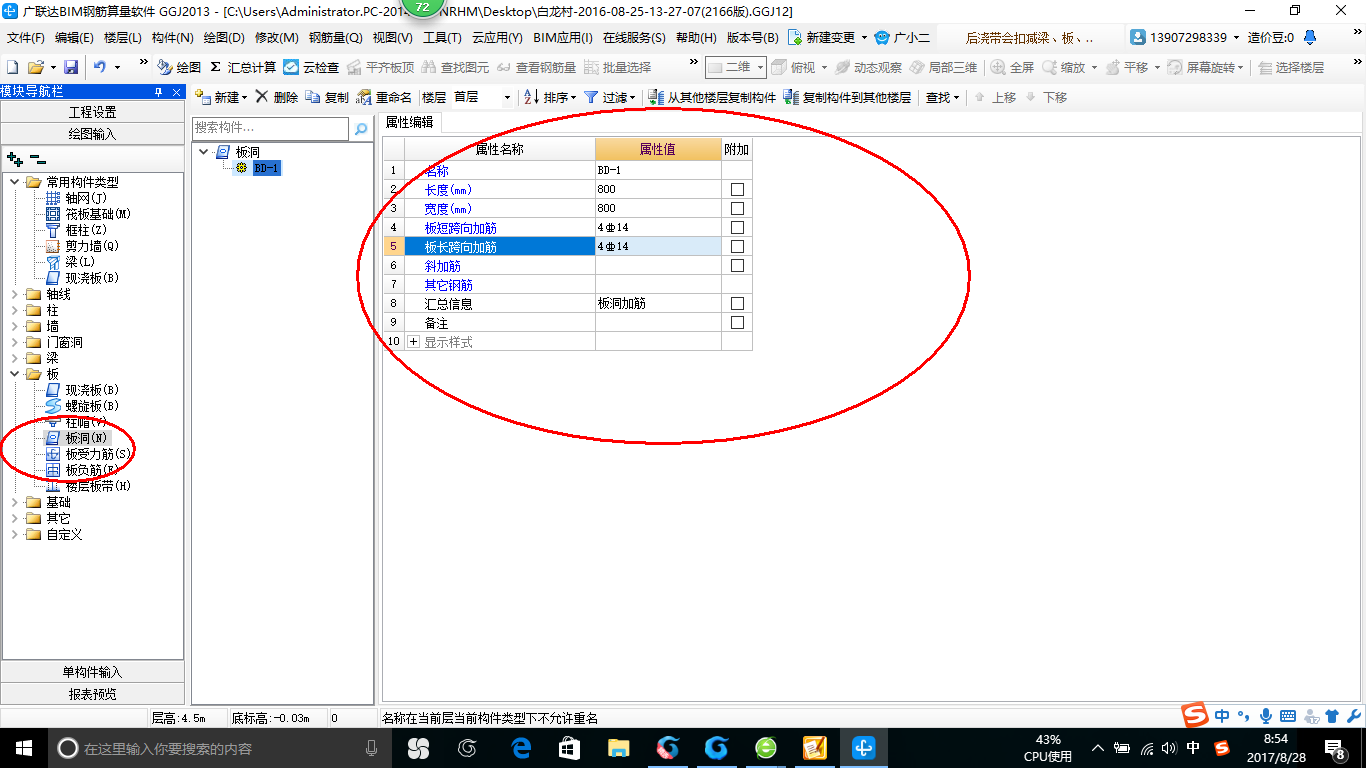Expand the 显示样式 property row
This screenshot has width=1366, height=768.
pyautogui.click(x=413, y=342)
